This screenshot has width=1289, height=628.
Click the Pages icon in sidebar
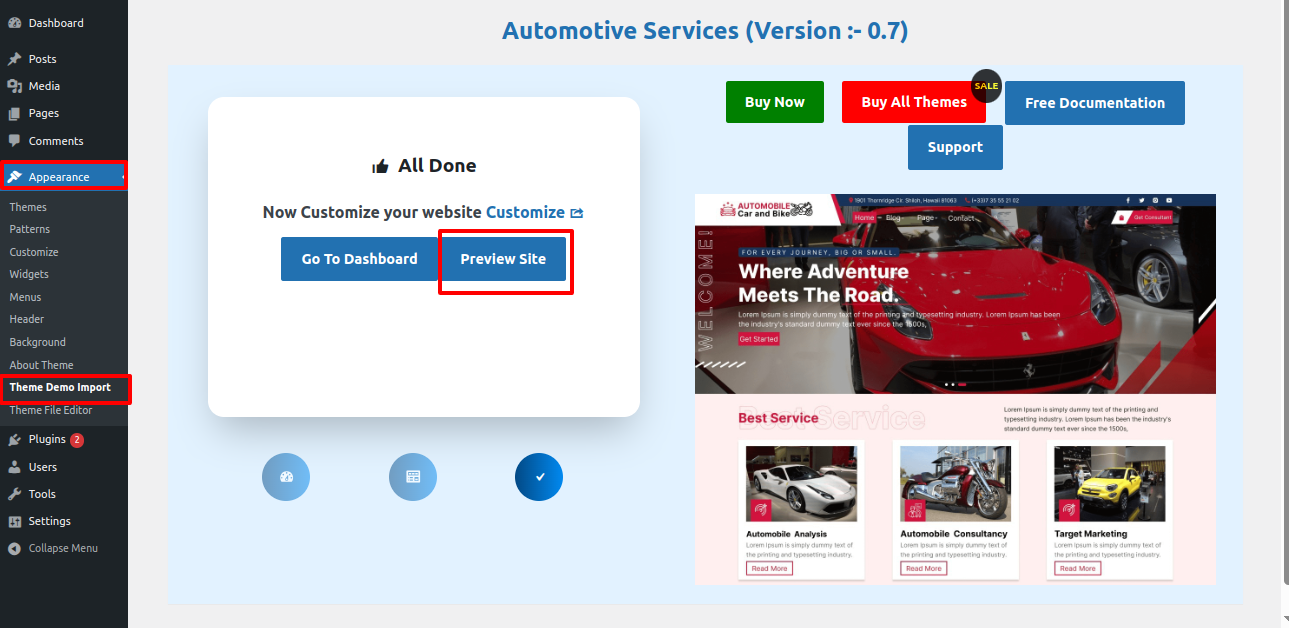pos(14,113)
